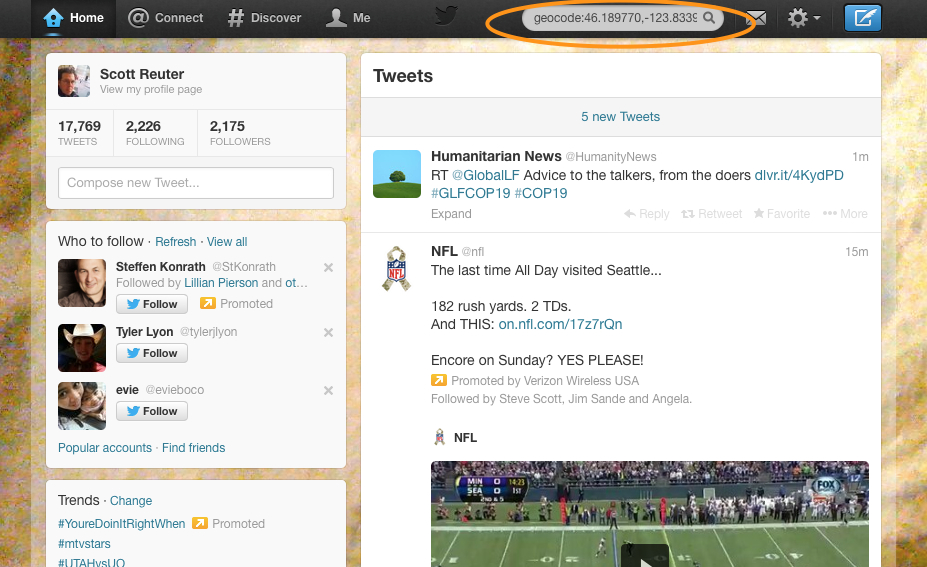The image size is (927, 567).
Task: Open the 17,769 Tweets count
Action: [x=79, y=133]
